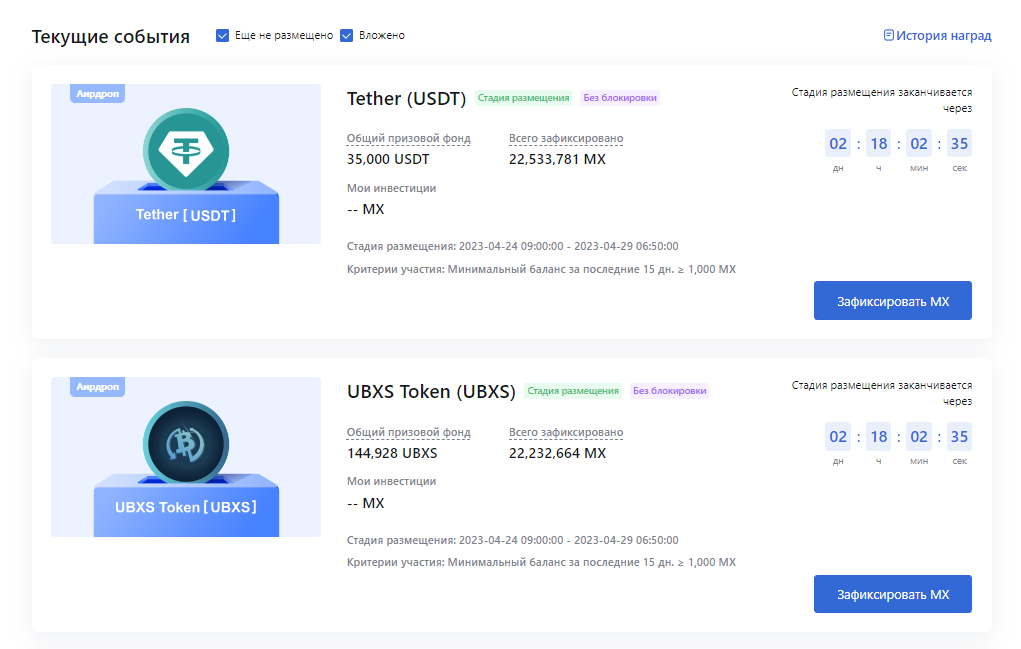Click the 'Текущие события' heading
This screenshot has height=649, width=1021.
111,36
